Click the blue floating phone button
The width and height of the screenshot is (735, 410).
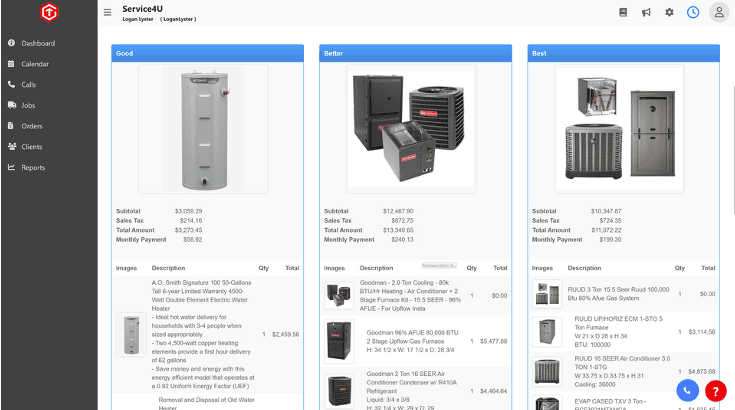688,390
